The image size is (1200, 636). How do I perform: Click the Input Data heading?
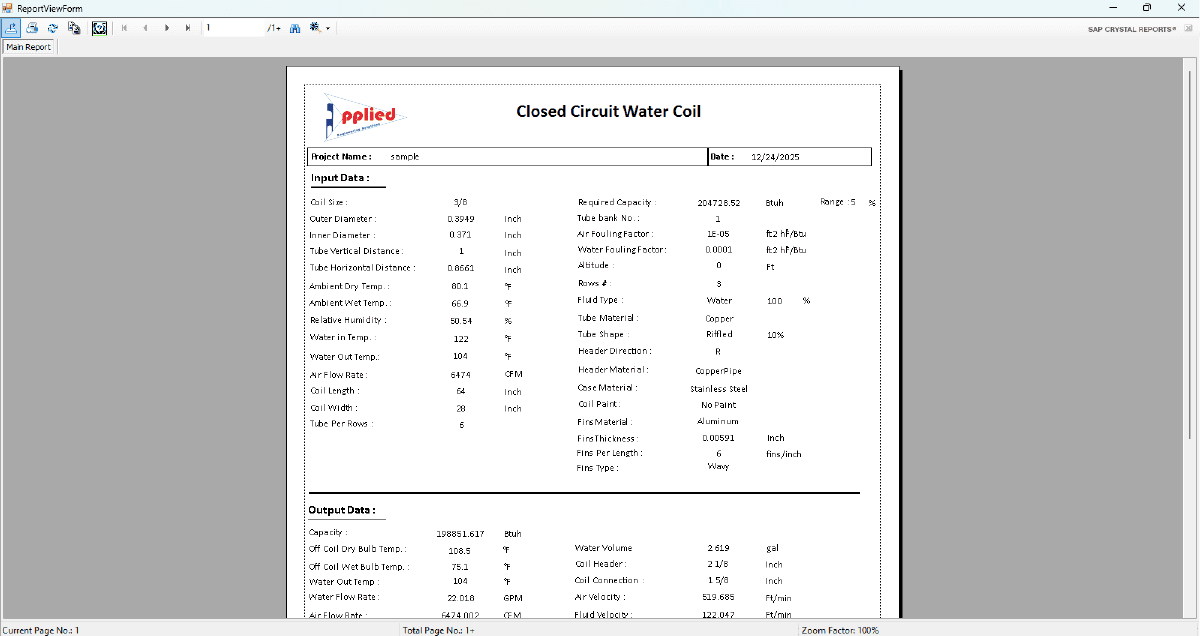340,178
